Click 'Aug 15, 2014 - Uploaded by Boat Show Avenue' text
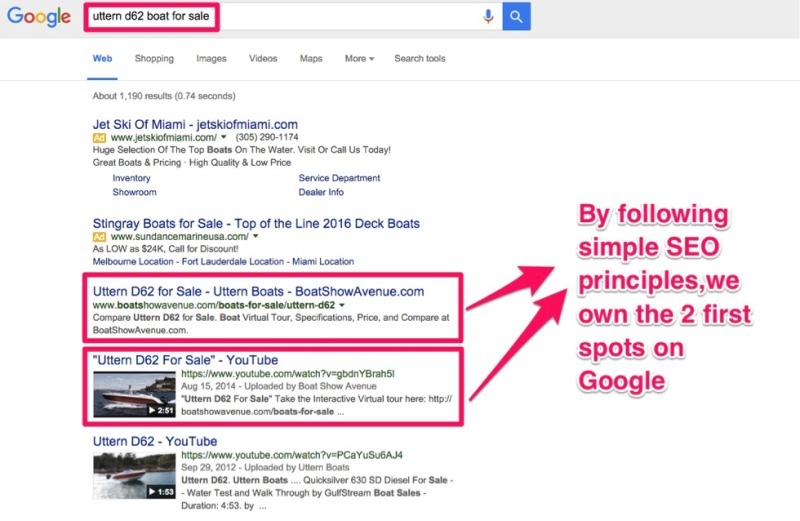 279,386
